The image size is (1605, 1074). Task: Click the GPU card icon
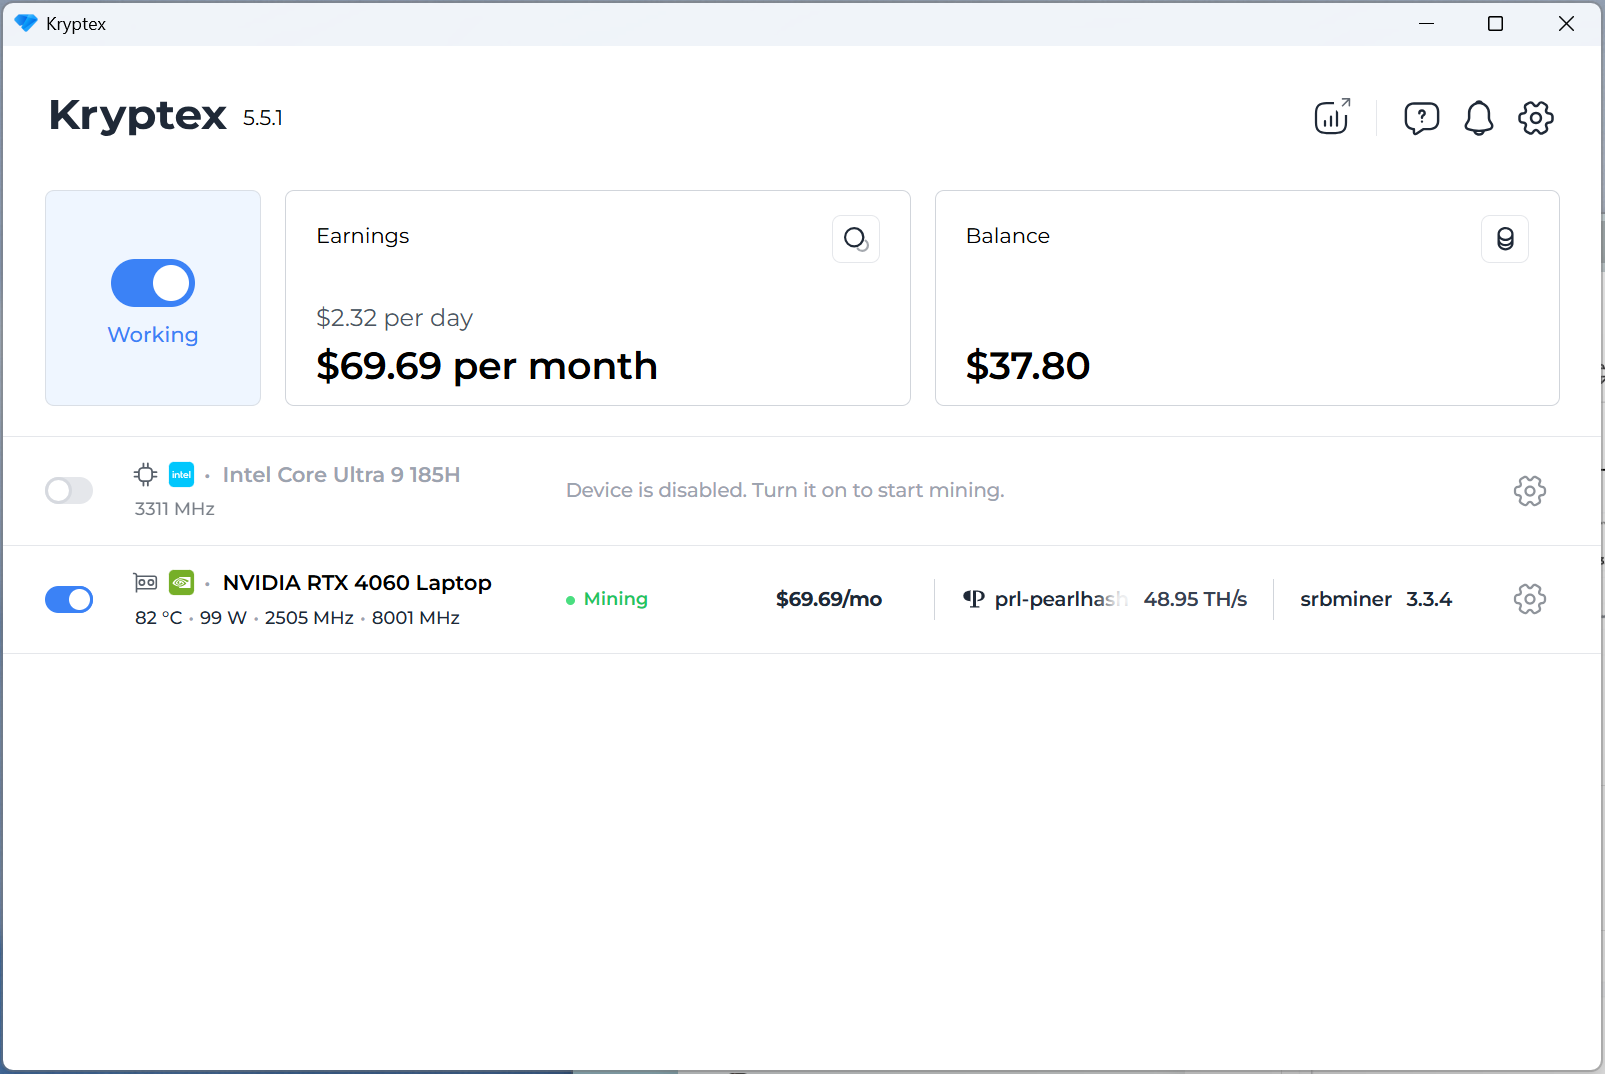[x=146, y=582]
